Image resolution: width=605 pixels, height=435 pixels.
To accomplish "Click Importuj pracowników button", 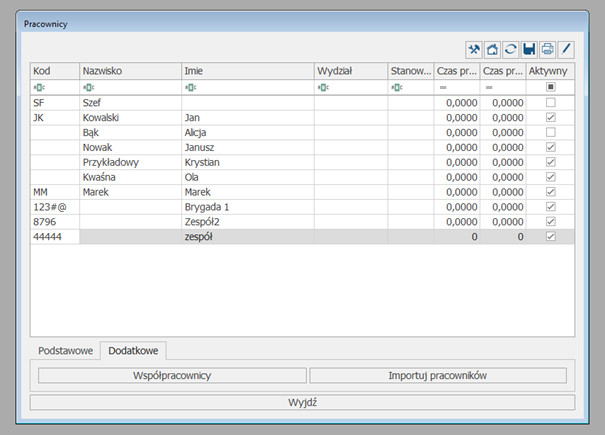I will pos(437,376).
